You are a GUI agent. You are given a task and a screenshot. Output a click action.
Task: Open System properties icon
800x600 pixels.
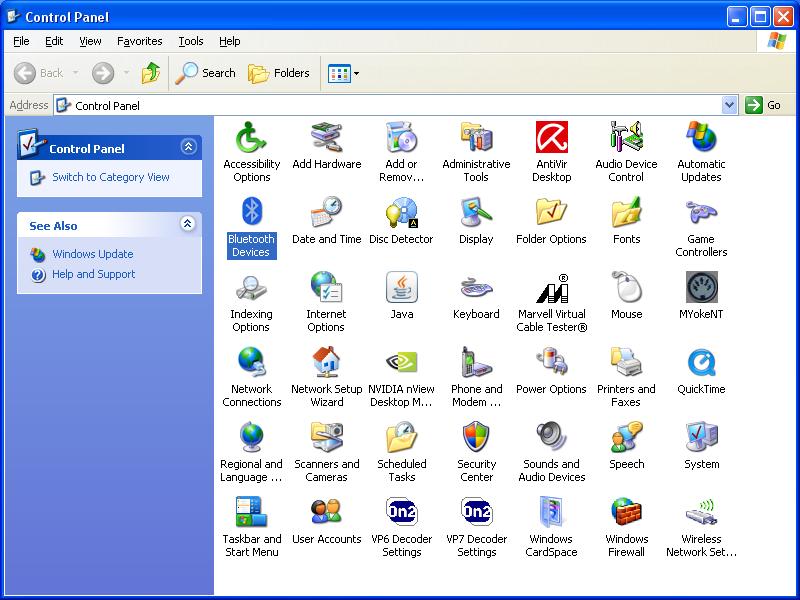coord(702,437)
